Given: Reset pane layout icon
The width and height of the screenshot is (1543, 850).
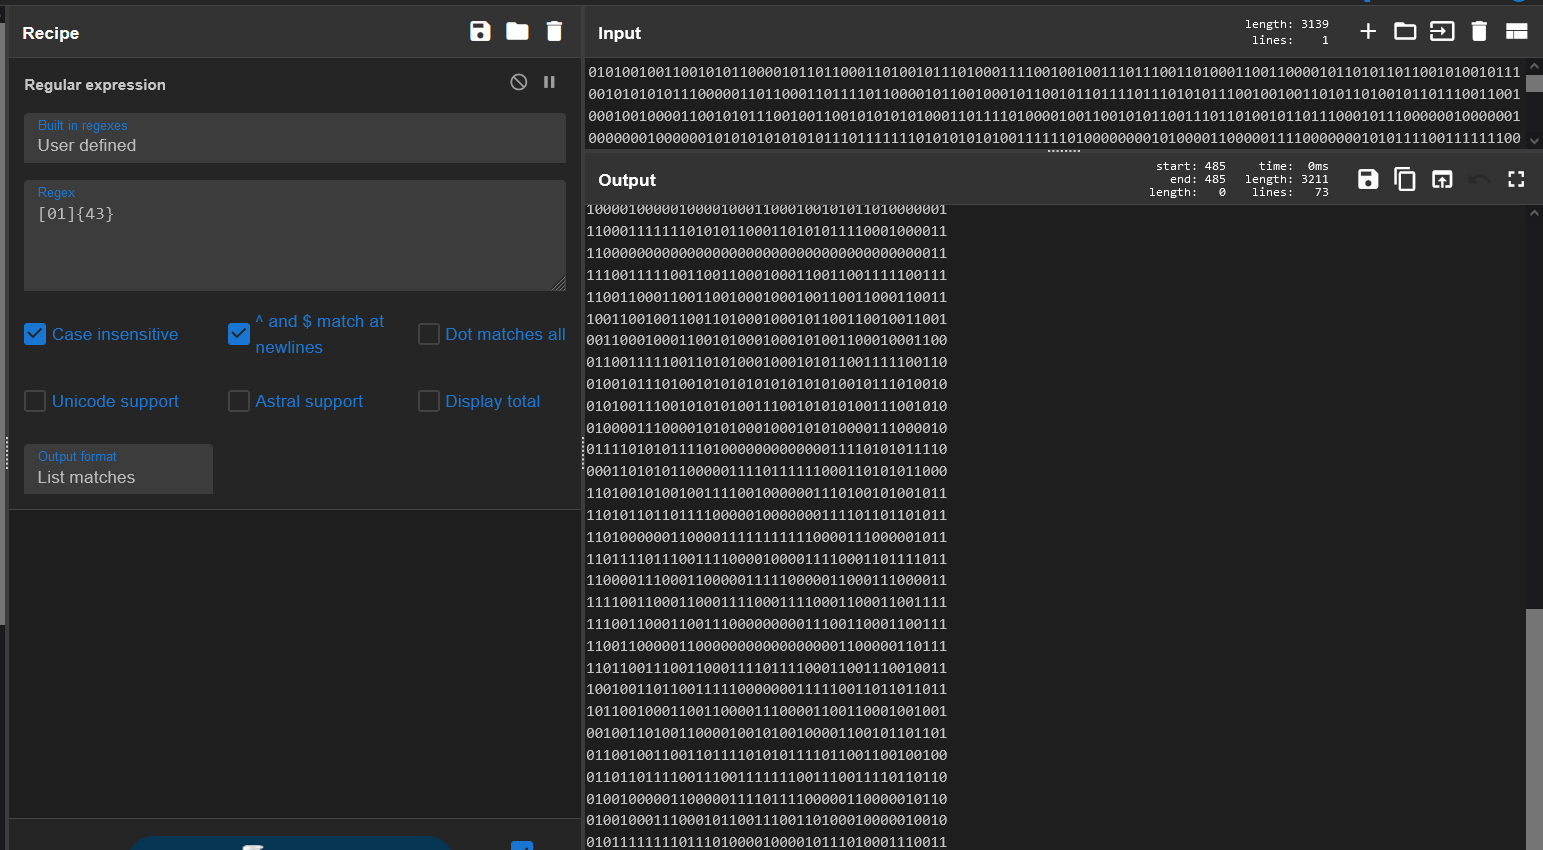Looking at the screenshot, I should (x=1516, y=31).
